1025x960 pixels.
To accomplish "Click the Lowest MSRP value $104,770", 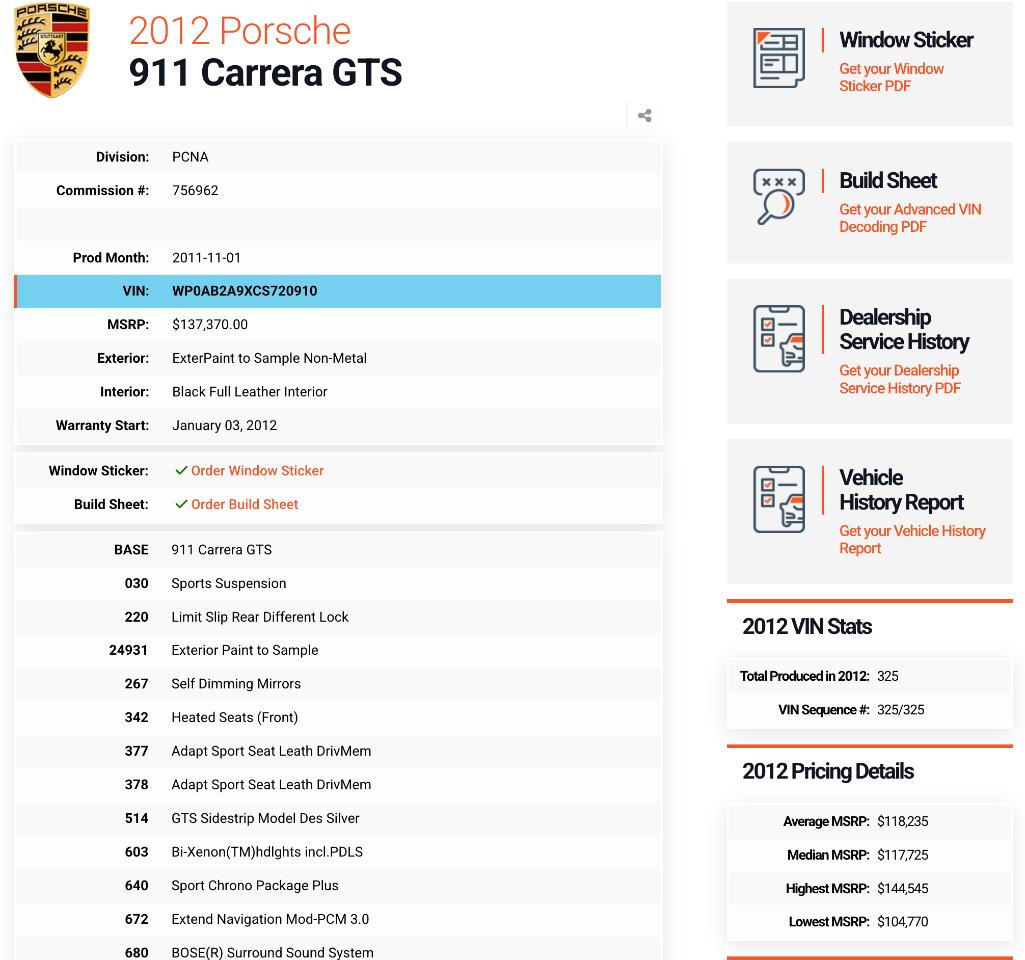I will coord(903,922).
